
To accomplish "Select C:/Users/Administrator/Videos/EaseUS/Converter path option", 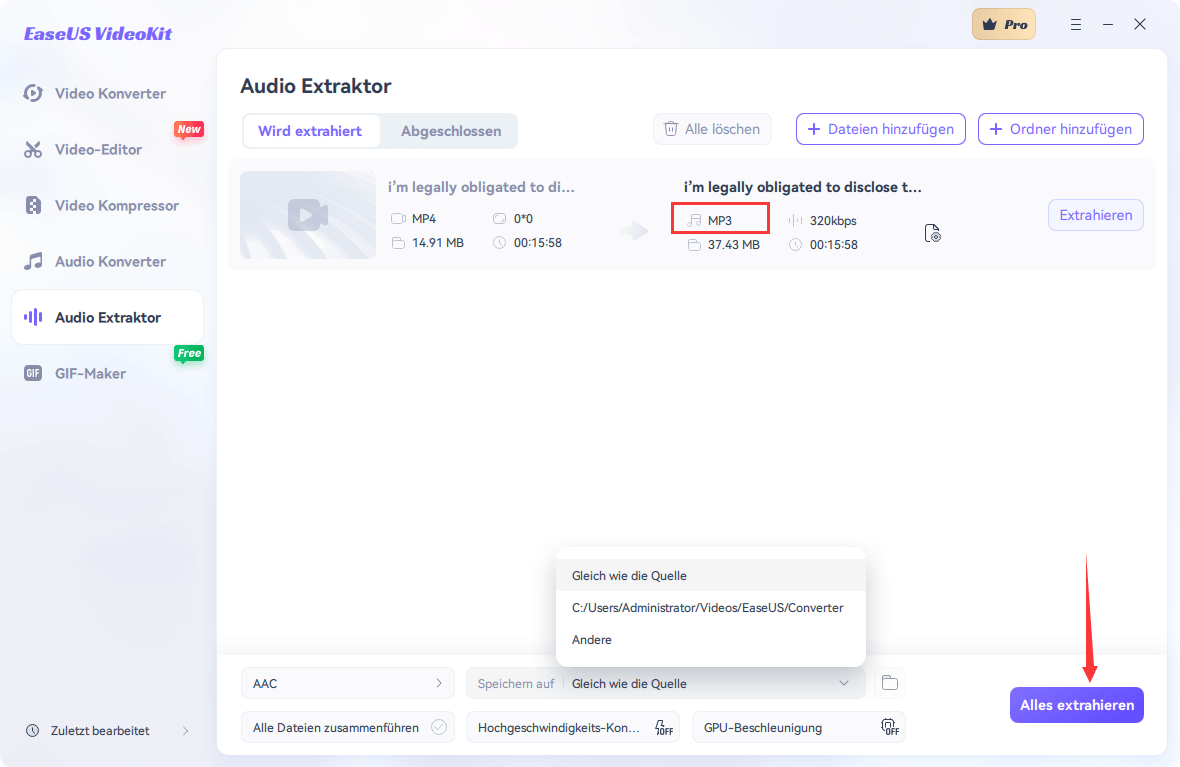I will [x=710, y=607].
